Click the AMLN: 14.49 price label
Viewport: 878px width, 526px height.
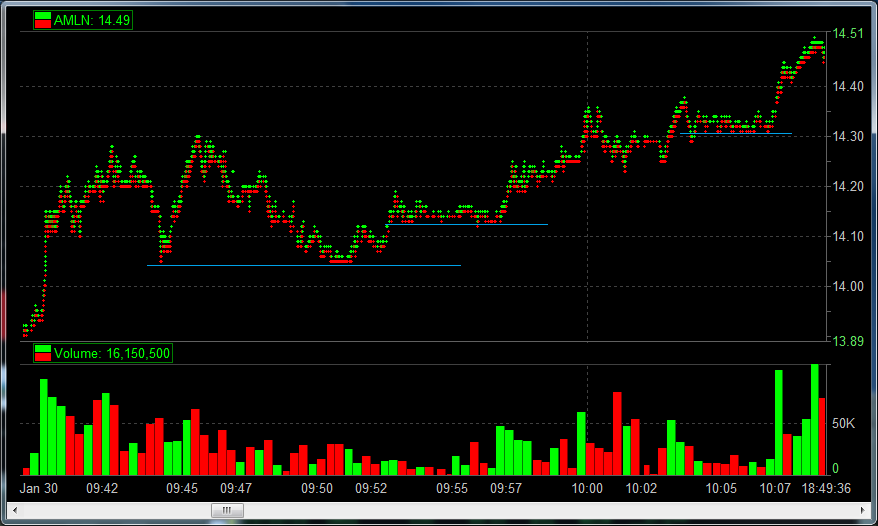pos(92,21)
